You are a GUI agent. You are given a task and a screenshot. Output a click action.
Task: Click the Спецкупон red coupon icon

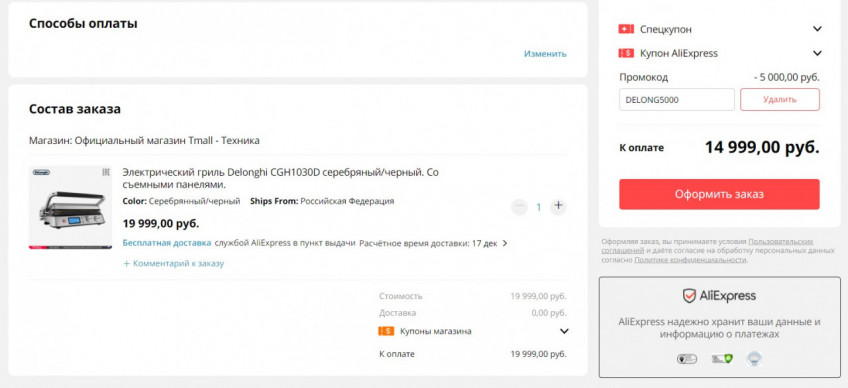coord(626,29)
